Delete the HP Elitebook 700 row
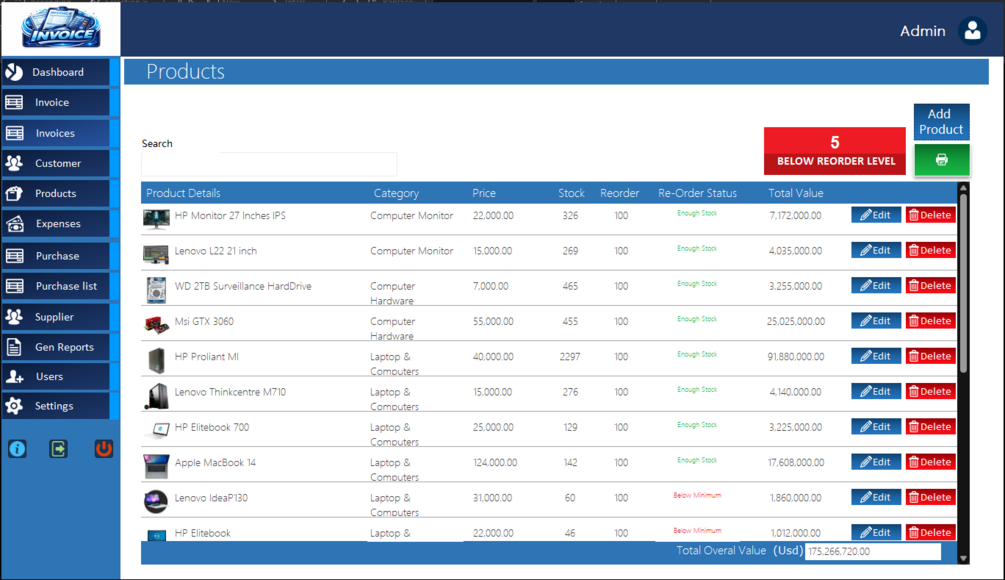The height and width of the screenshot is (580, 1005). click(x=930, y=426)
